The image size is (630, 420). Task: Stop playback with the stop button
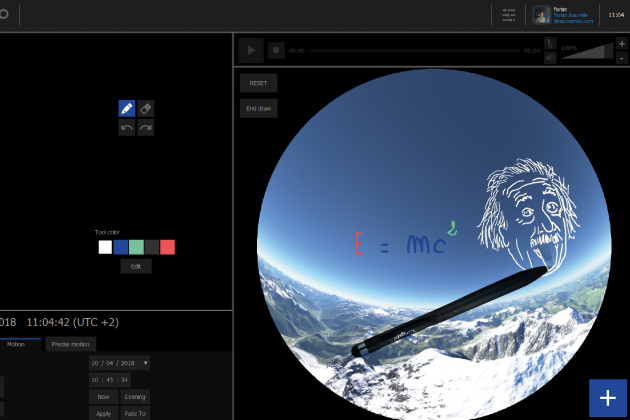pyautogui.click(x=276, y=50)
